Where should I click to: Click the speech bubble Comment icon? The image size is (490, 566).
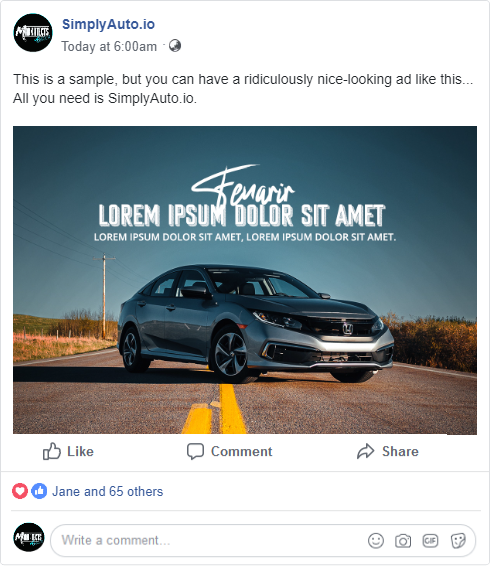coord(195,452)
